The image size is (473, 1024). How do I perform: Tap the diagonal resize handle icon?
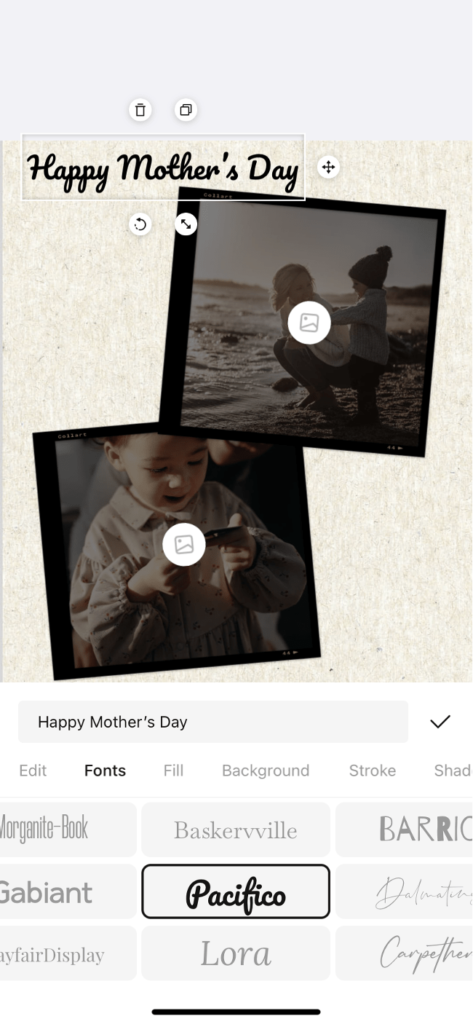pos(186,225)
